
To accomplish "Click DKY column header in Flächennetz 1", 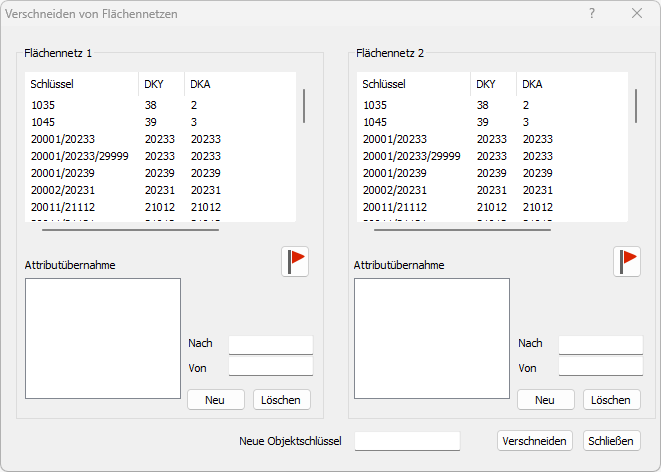I will (154, 84).
